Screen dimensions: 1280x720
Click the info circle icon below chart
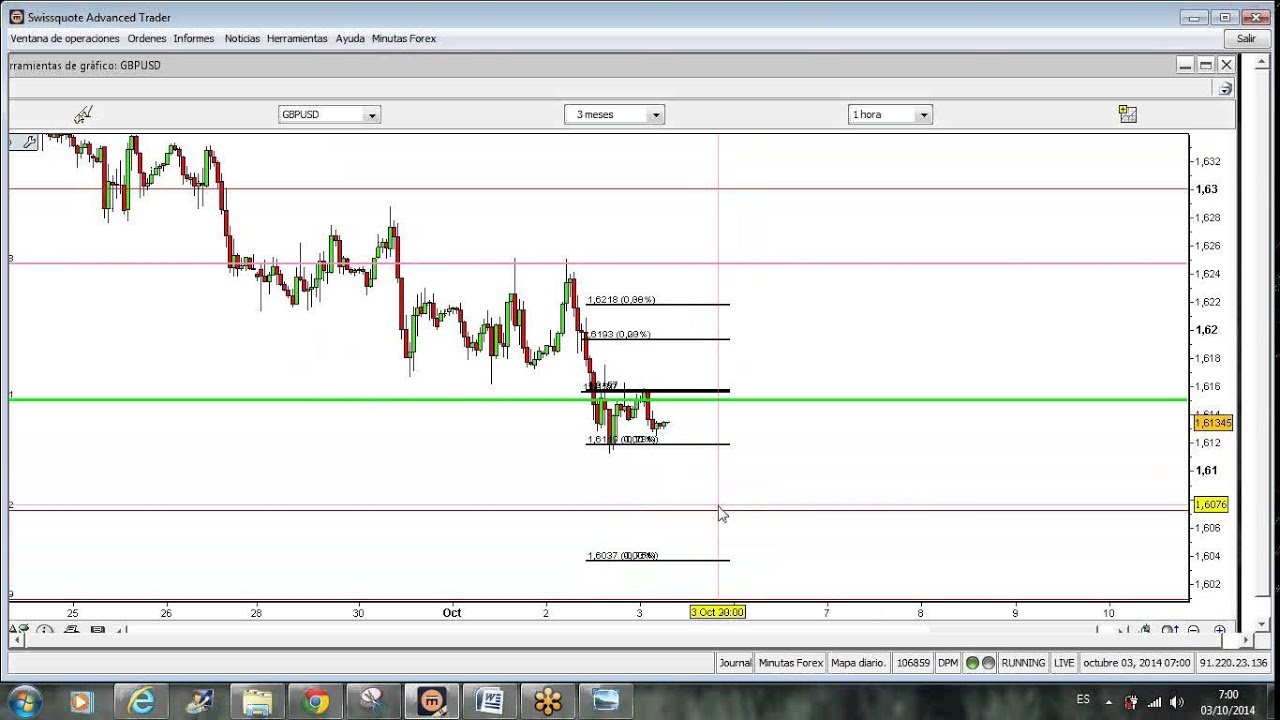tap(45, 630)
